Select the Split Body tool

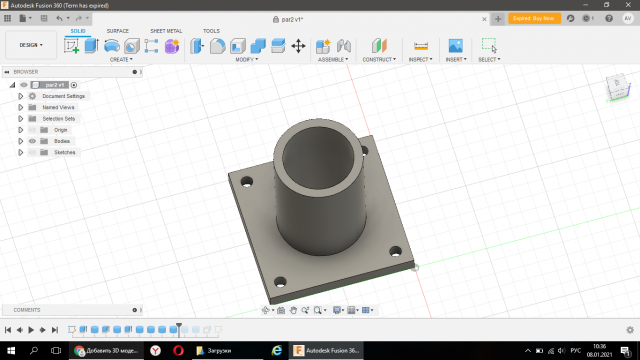pyautogui.click(x=278, y=46)
